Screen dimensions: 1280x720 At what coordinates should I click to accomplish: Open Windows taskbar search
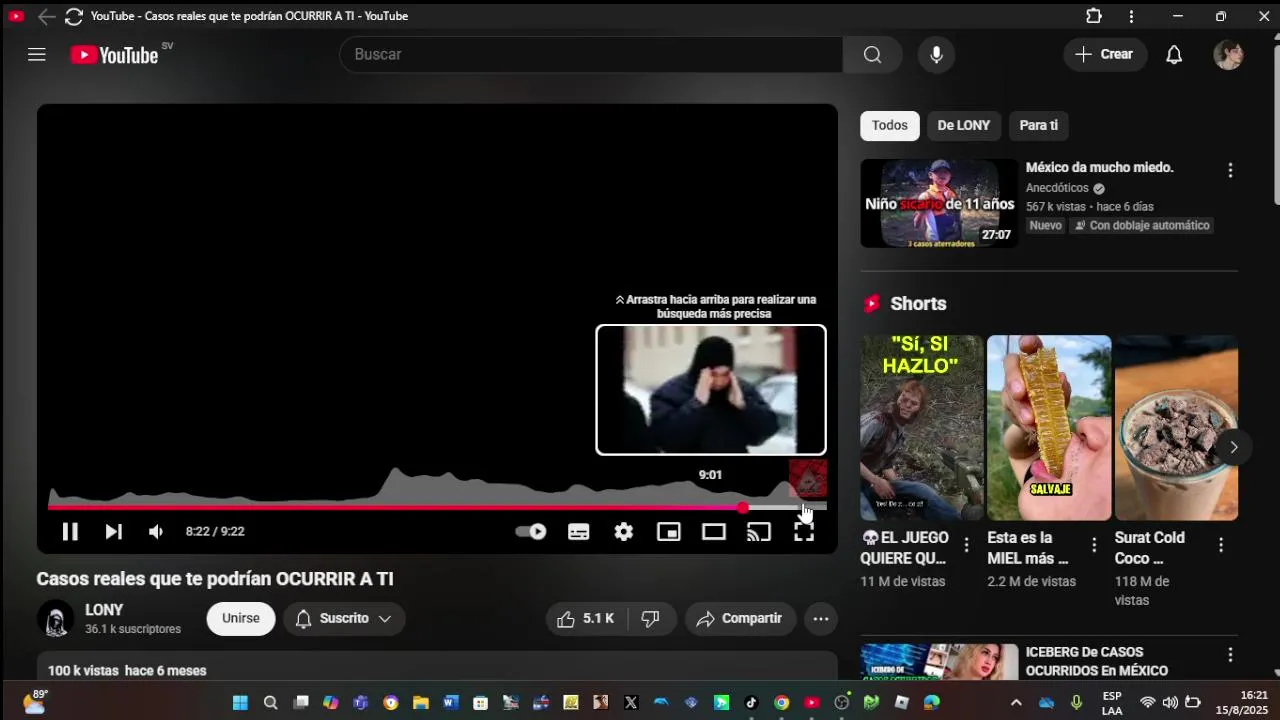270,703
